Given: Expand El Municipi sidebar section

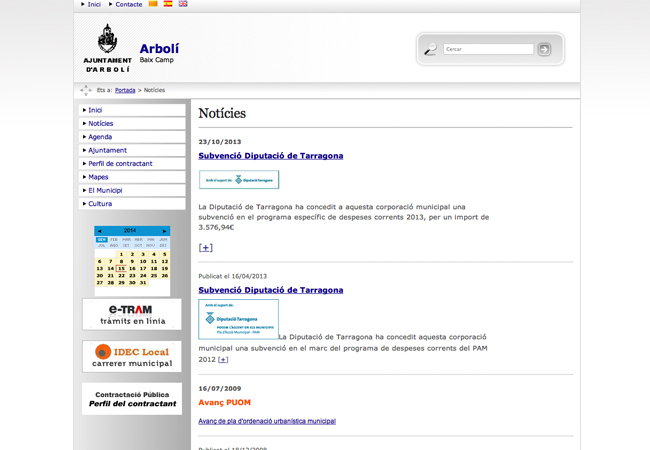Looking at the screenshot, I should (x=105, y=190).
